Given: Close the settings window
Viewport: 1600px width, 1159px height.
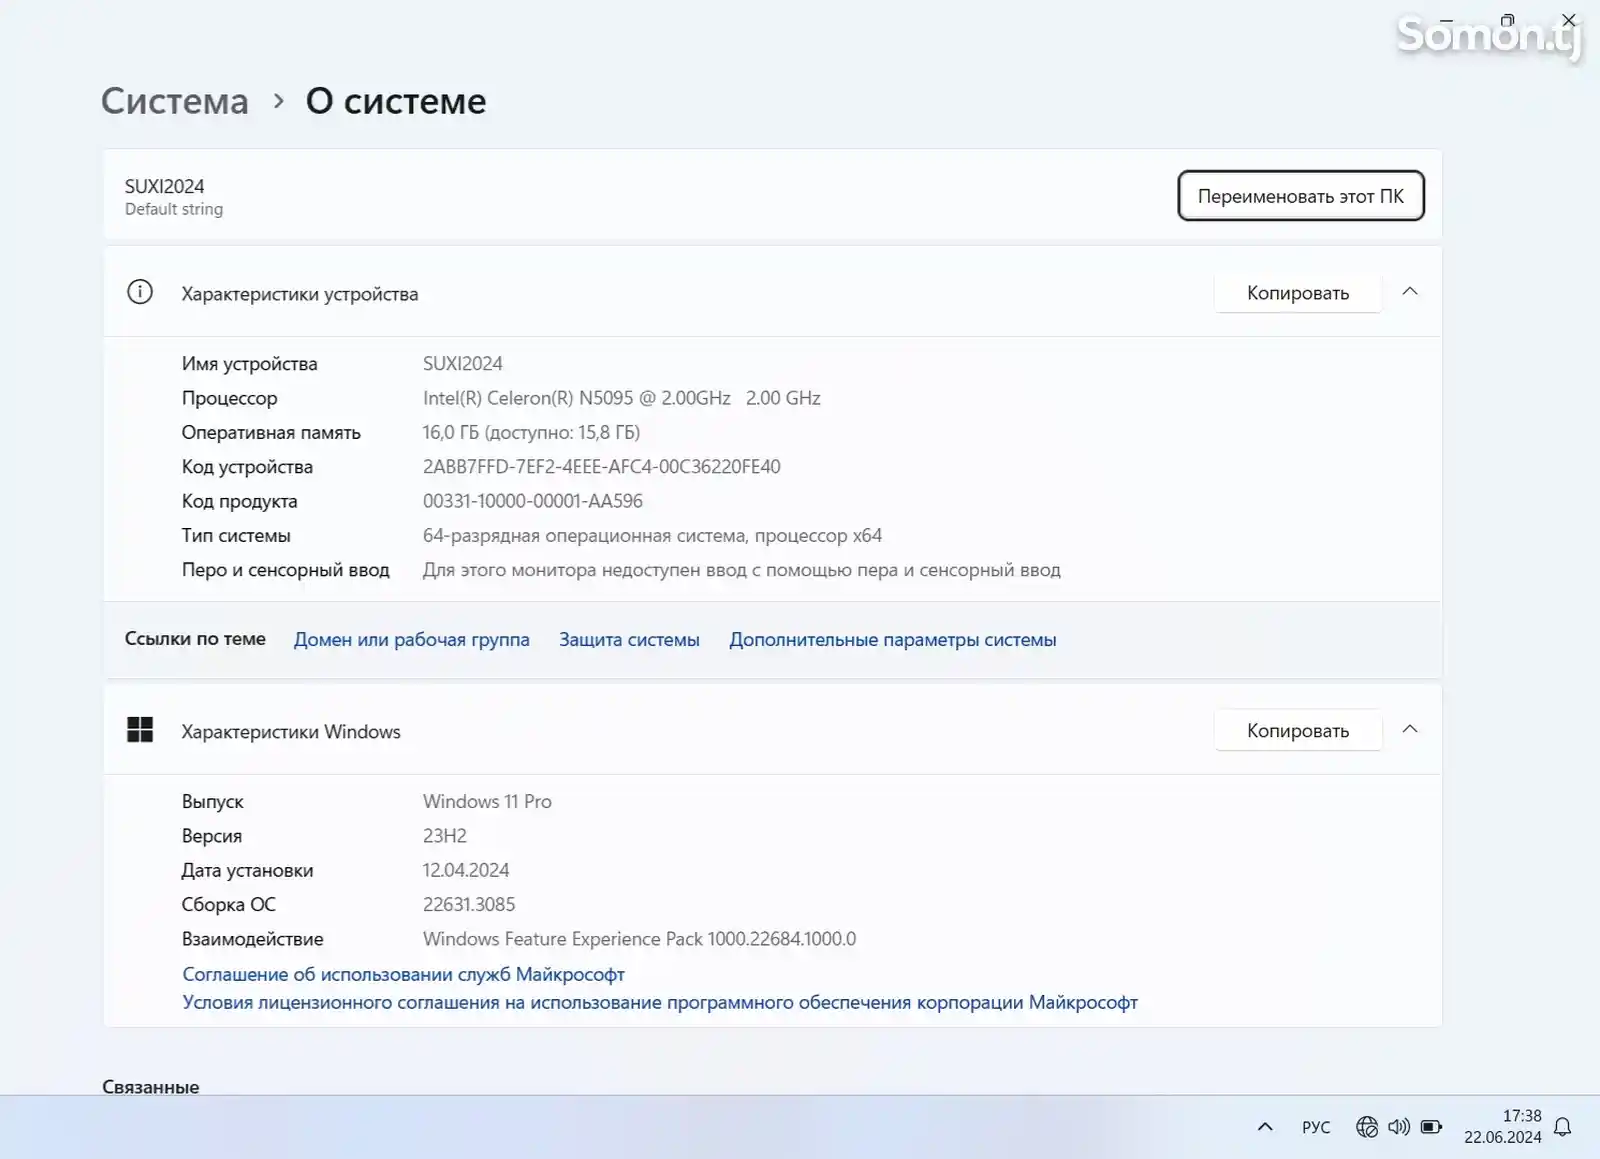Looking at the screenshot, I should point(1569,20).
